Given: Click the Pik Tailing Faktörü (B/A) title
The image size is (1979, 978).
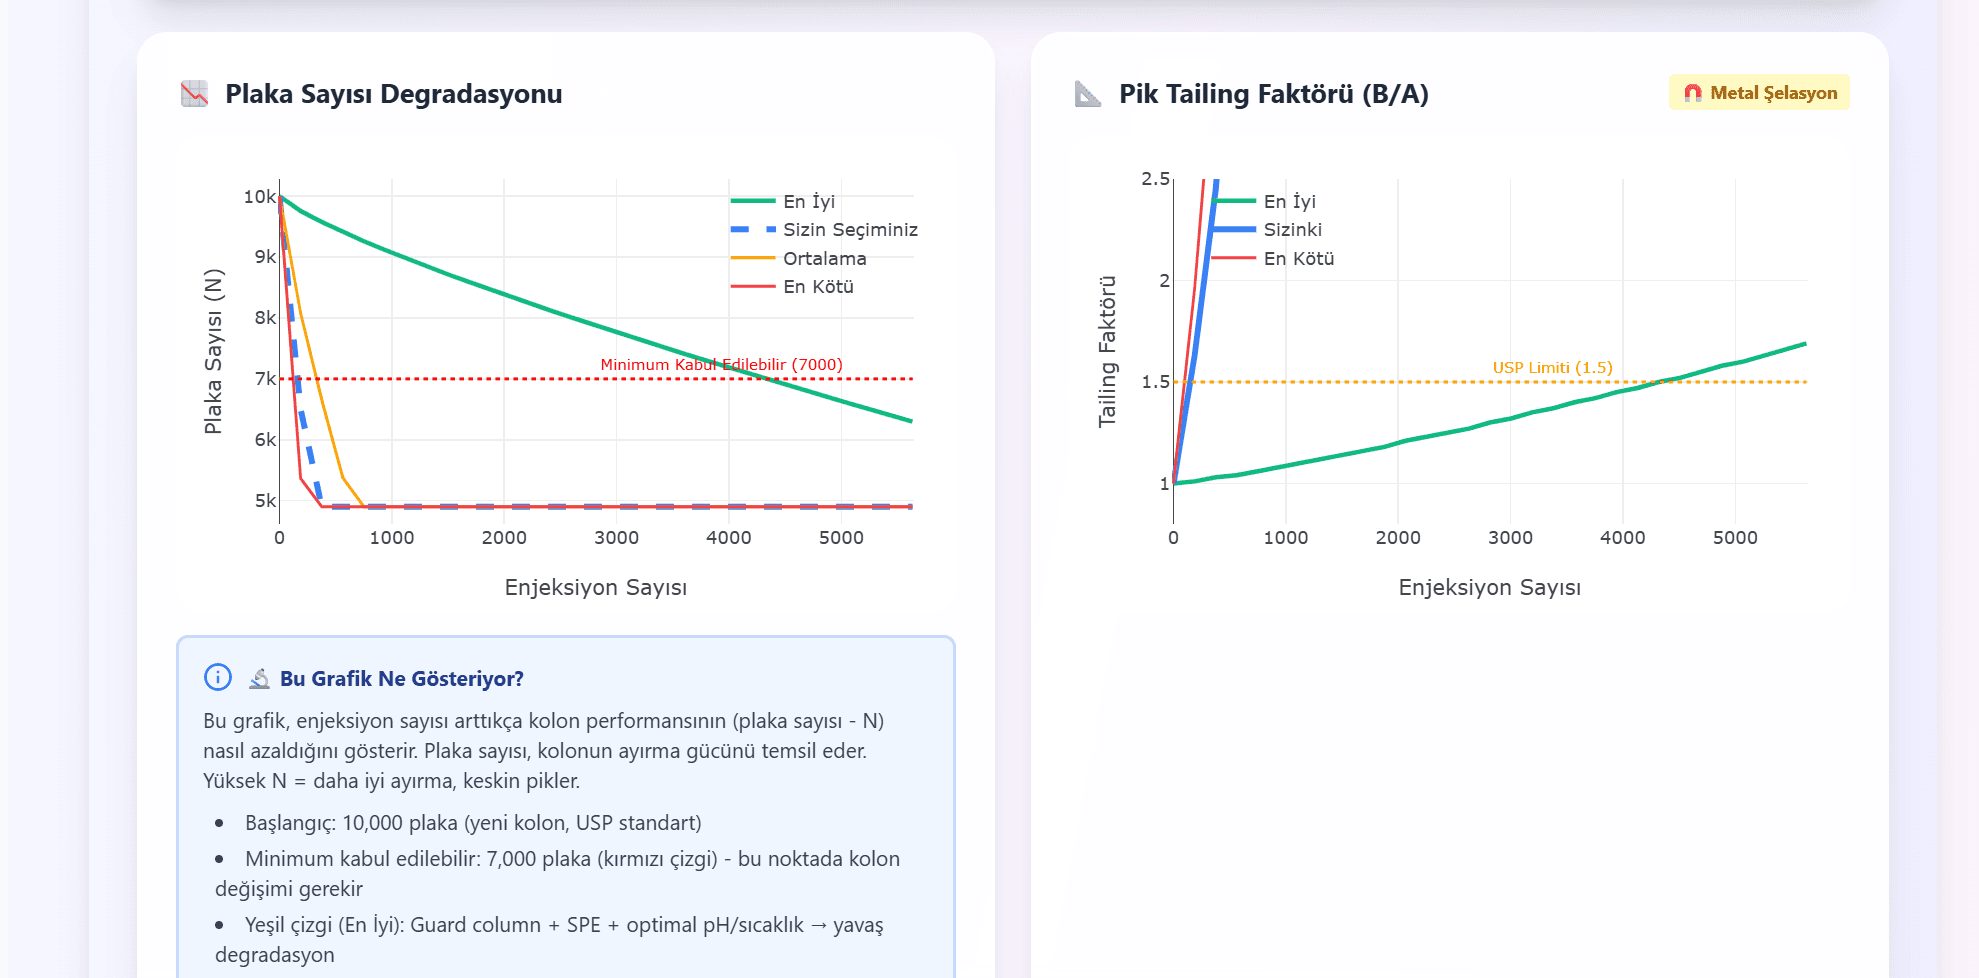Looking at the screenshot, I should point(1273,94).
